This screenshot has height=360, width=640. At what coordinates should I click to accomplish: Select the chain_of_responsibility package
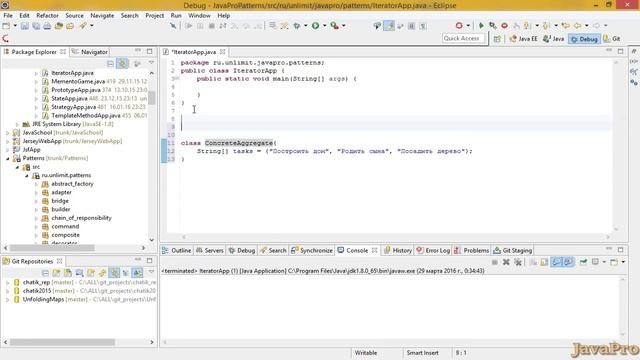(81, 218)
